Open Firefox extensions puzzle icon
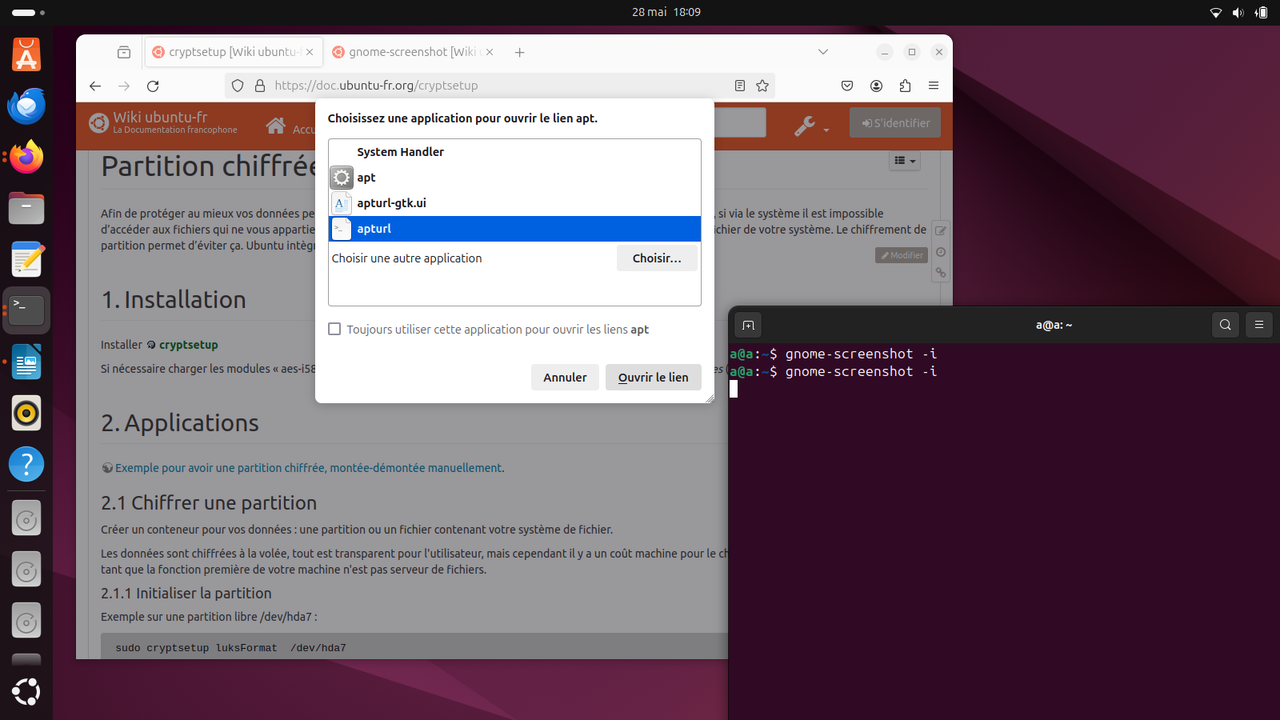 pyautogui.click(x=905, y=86)
